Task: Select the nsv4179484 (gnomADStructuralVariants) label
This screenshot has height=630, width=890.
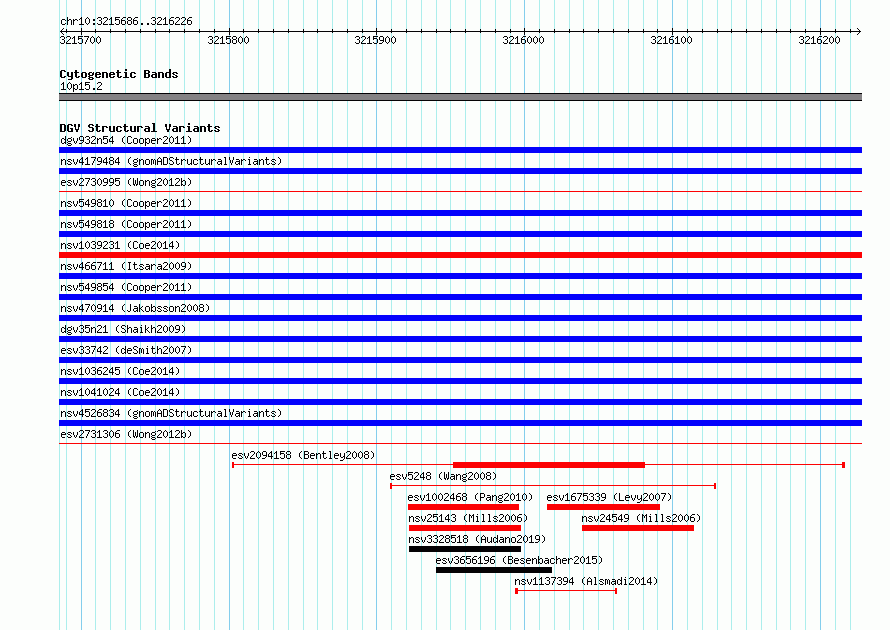Action: [x=171, y=161]
